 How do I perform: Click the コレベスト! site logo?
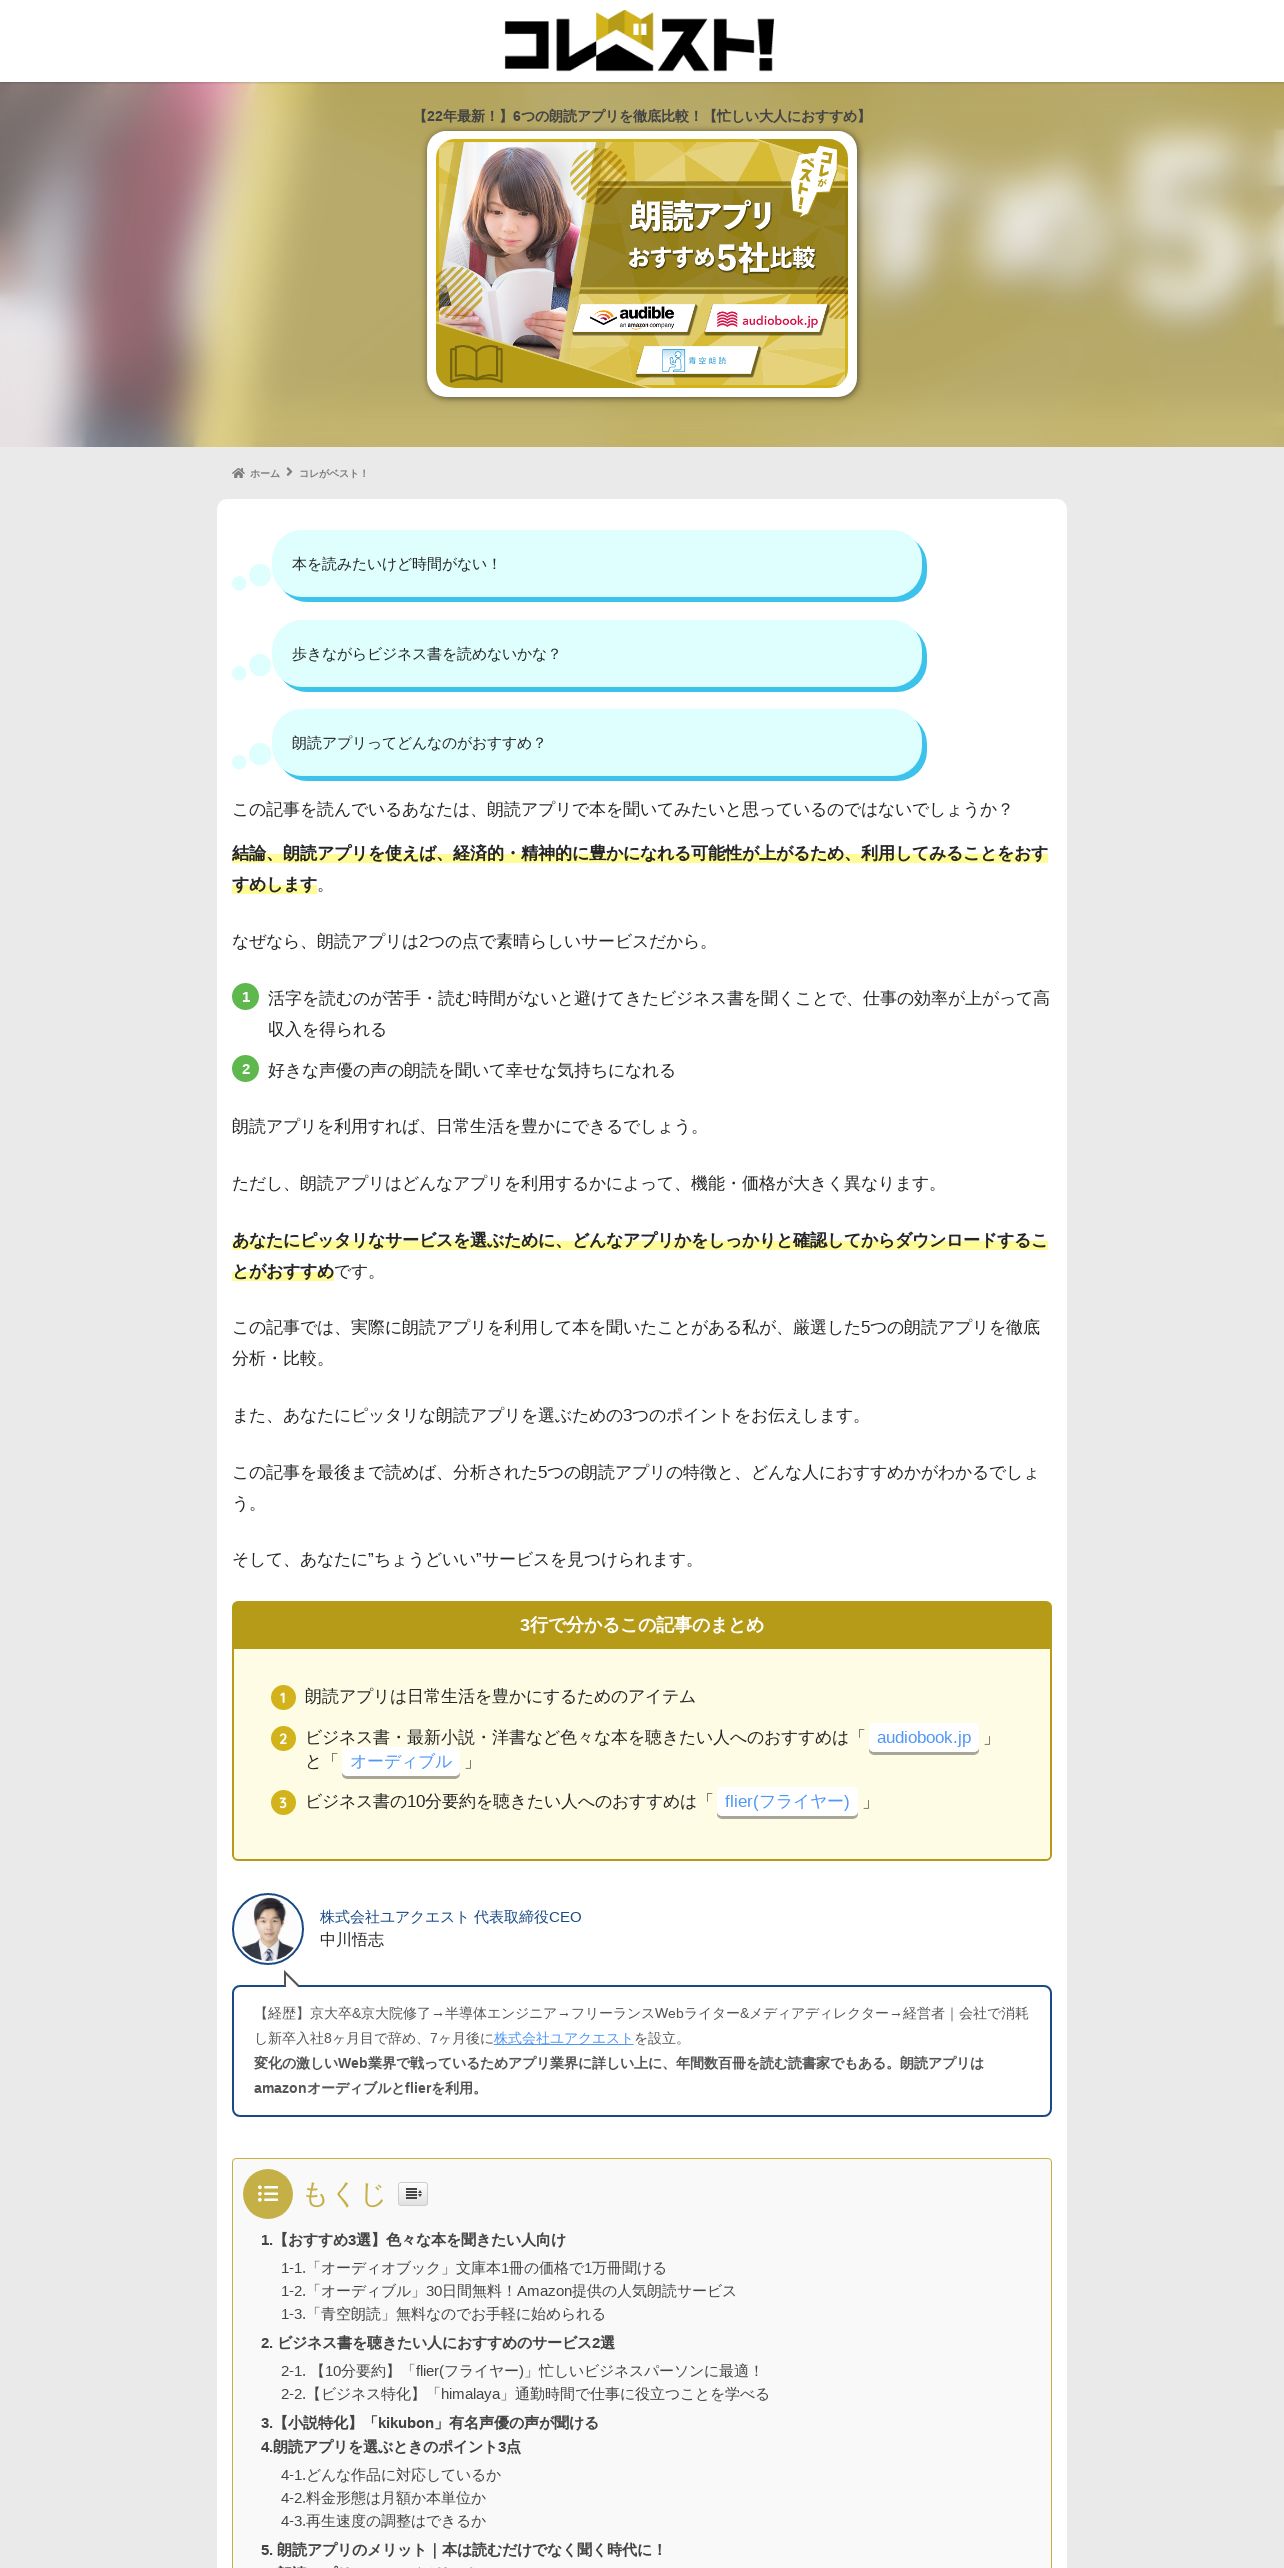click(x=640, y=41)
